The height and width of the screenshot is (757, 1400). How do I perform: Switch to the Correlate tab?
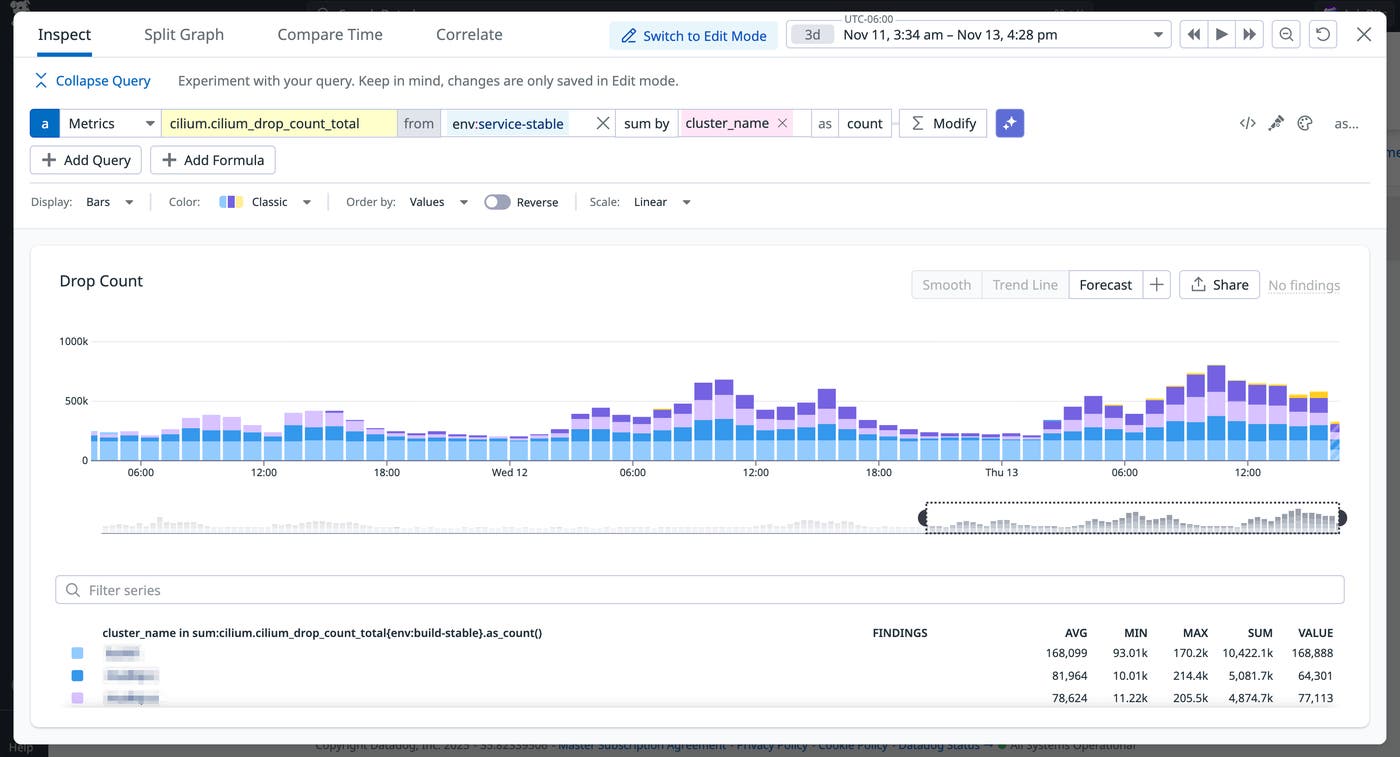pyautogui.click(x=468, y=33)
